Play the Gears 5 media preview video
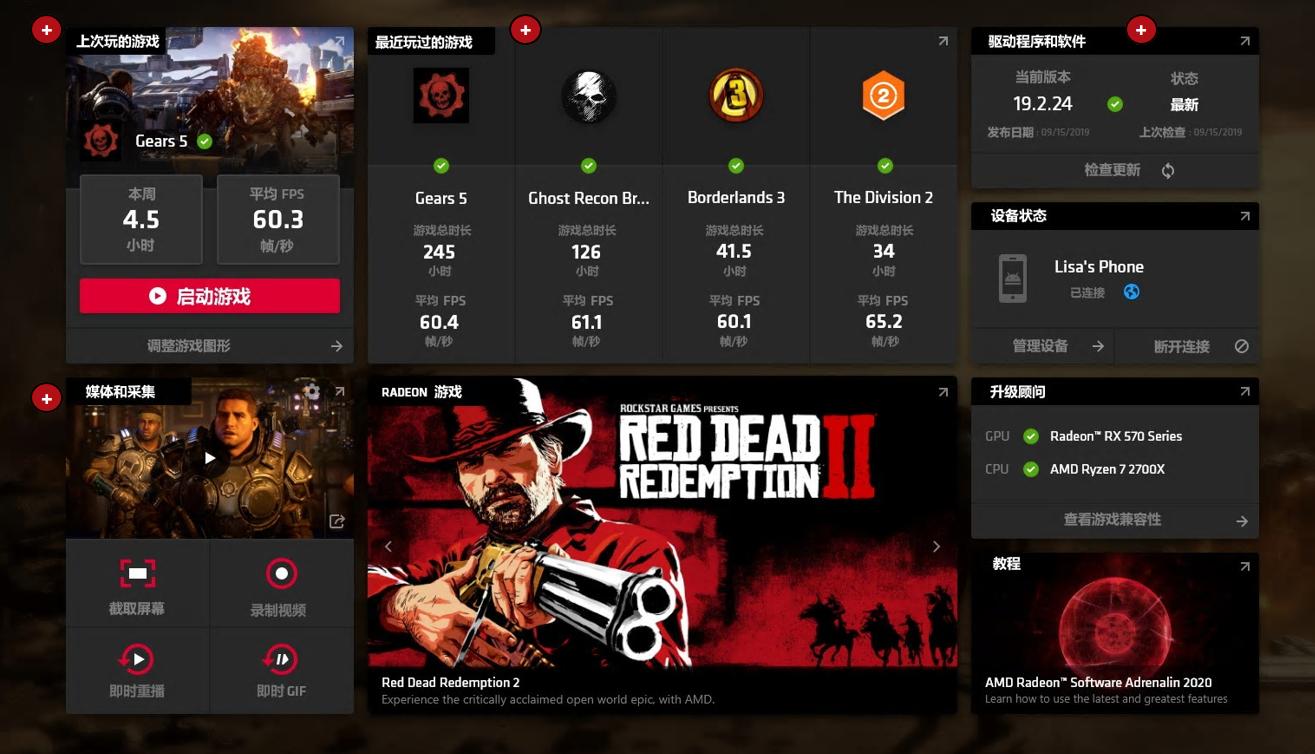 (x=210, y=458)
